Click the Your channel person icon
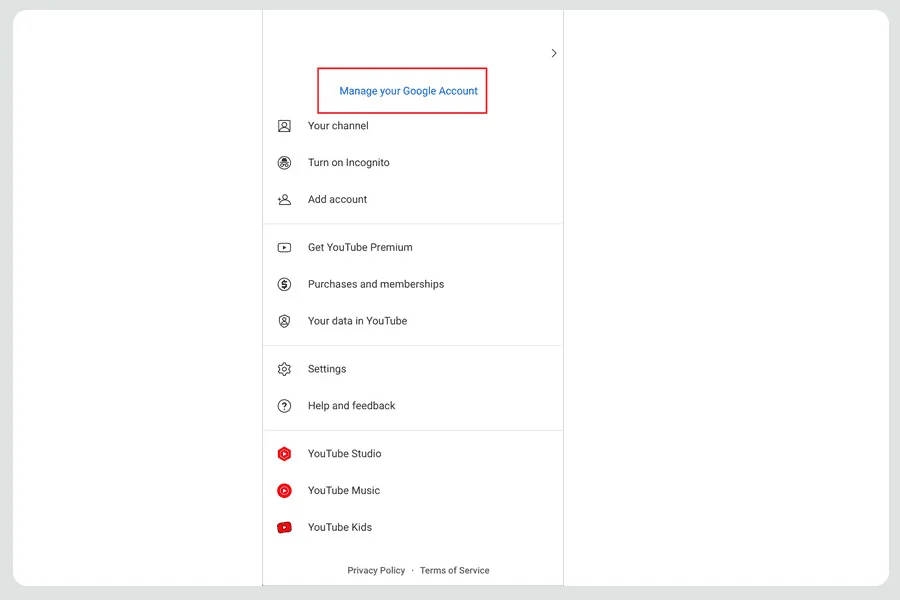Image resolution: width=900 pixels, height=600 pixels. coord(284,126)
